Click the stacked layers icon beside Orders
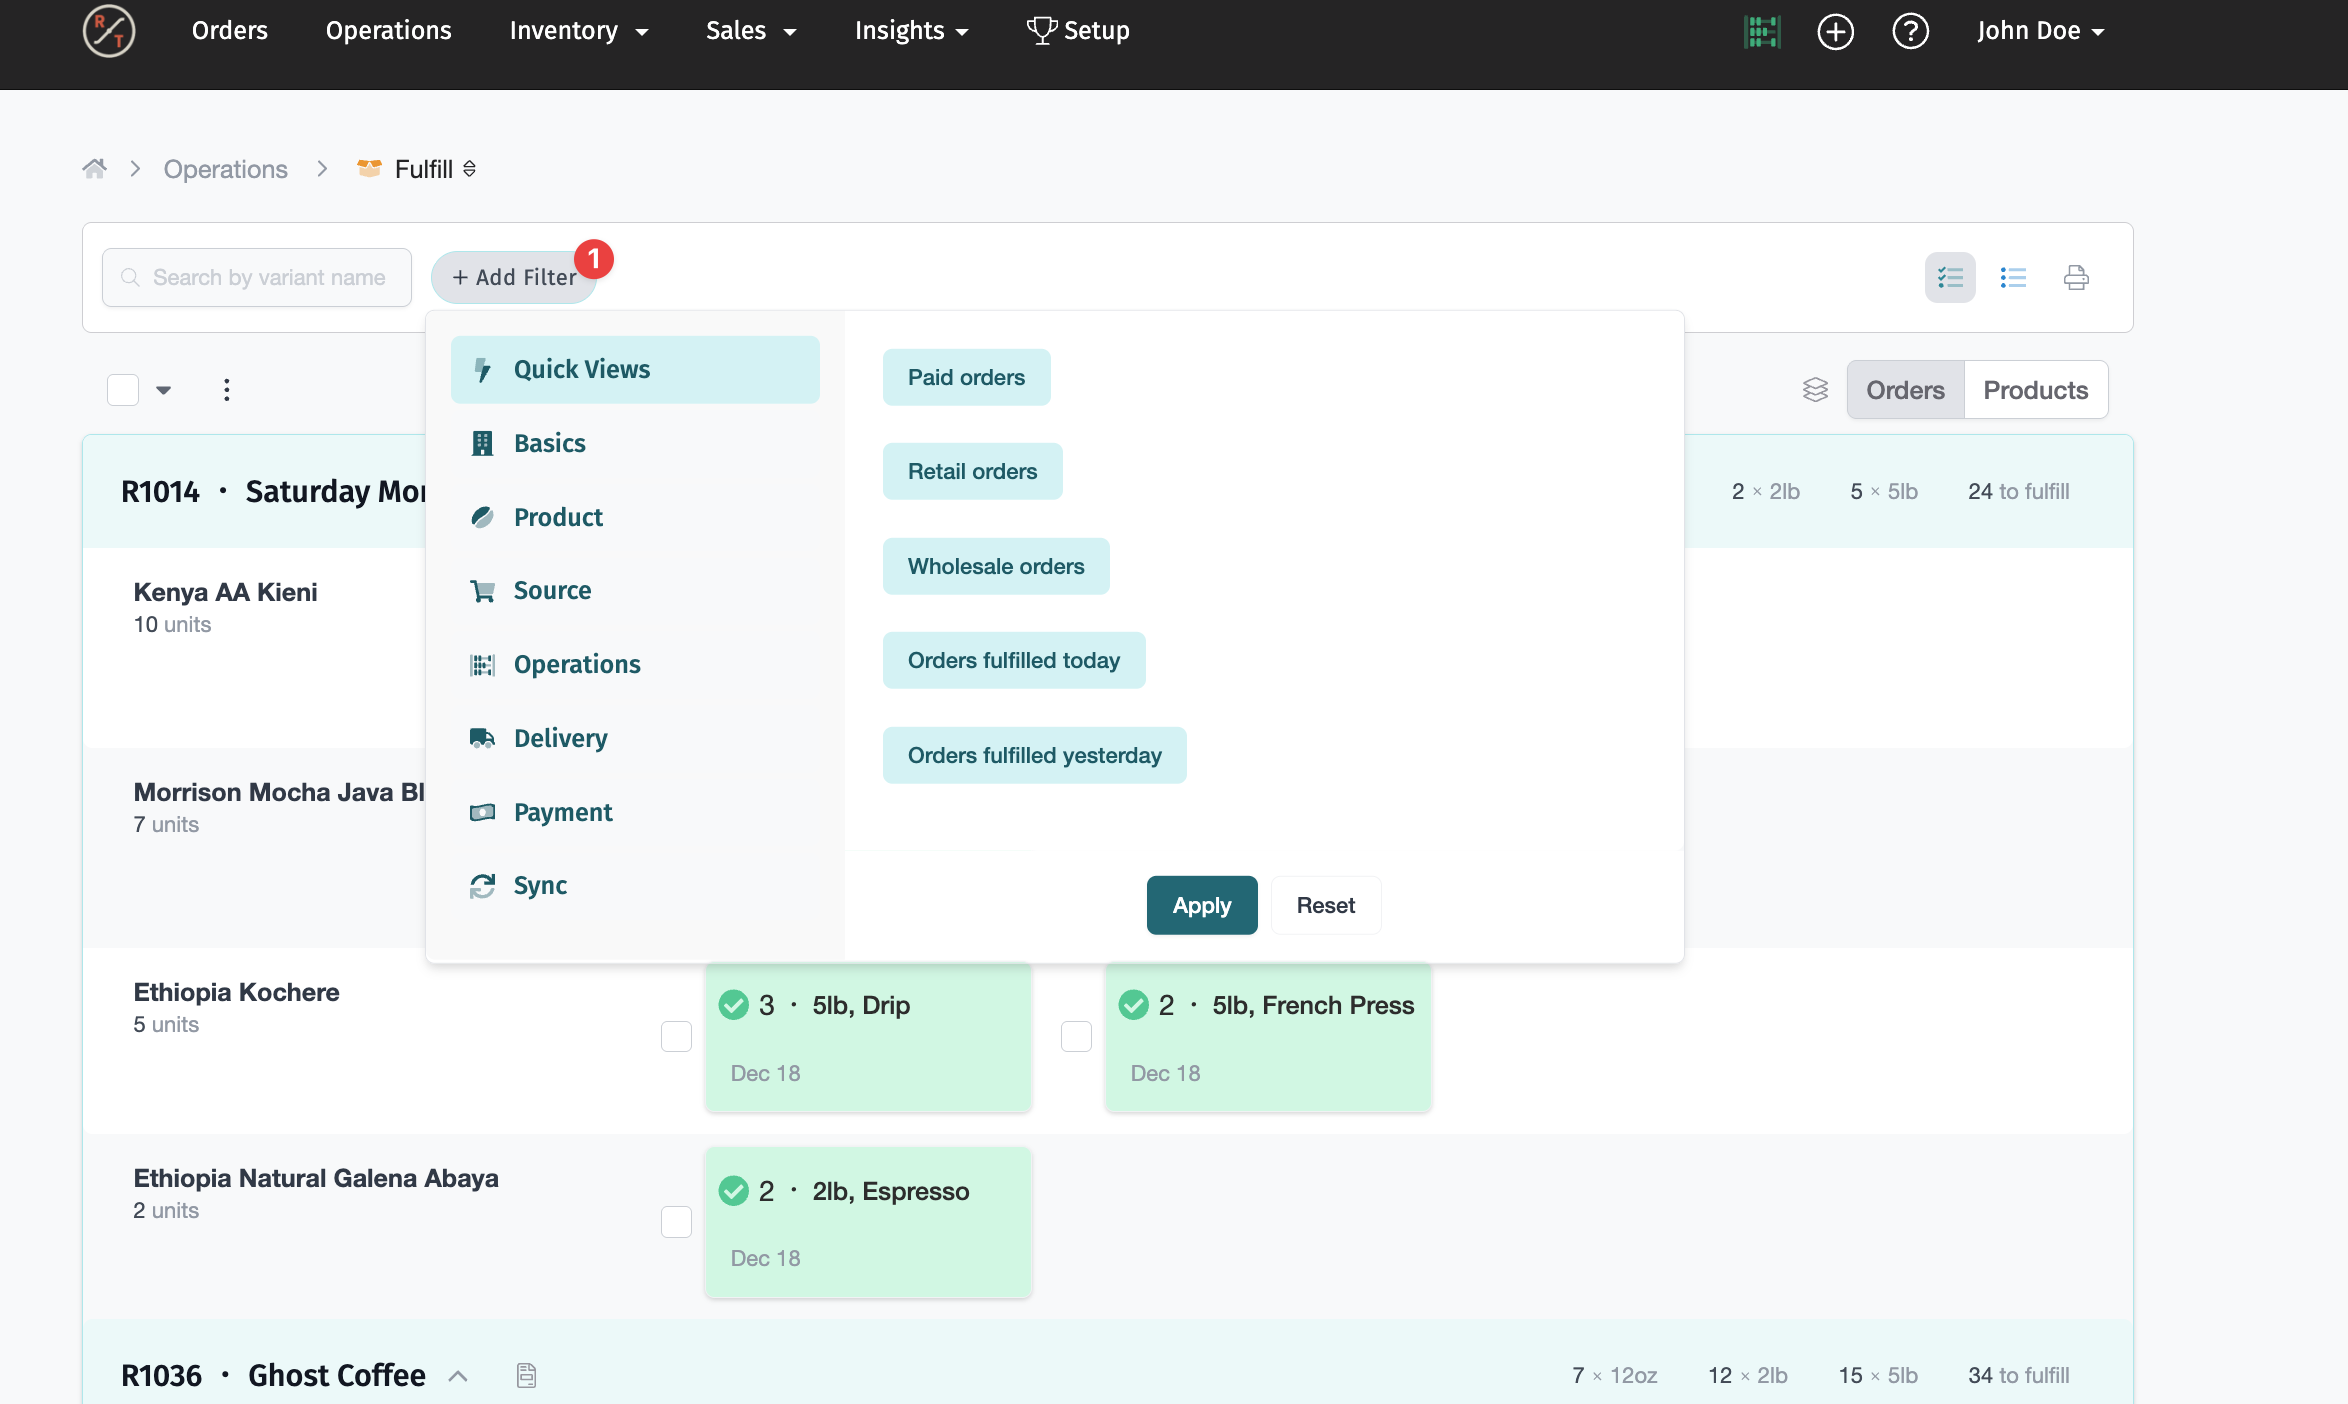The height and width of the screenshot is (1404, 2348). (1815, 390)
